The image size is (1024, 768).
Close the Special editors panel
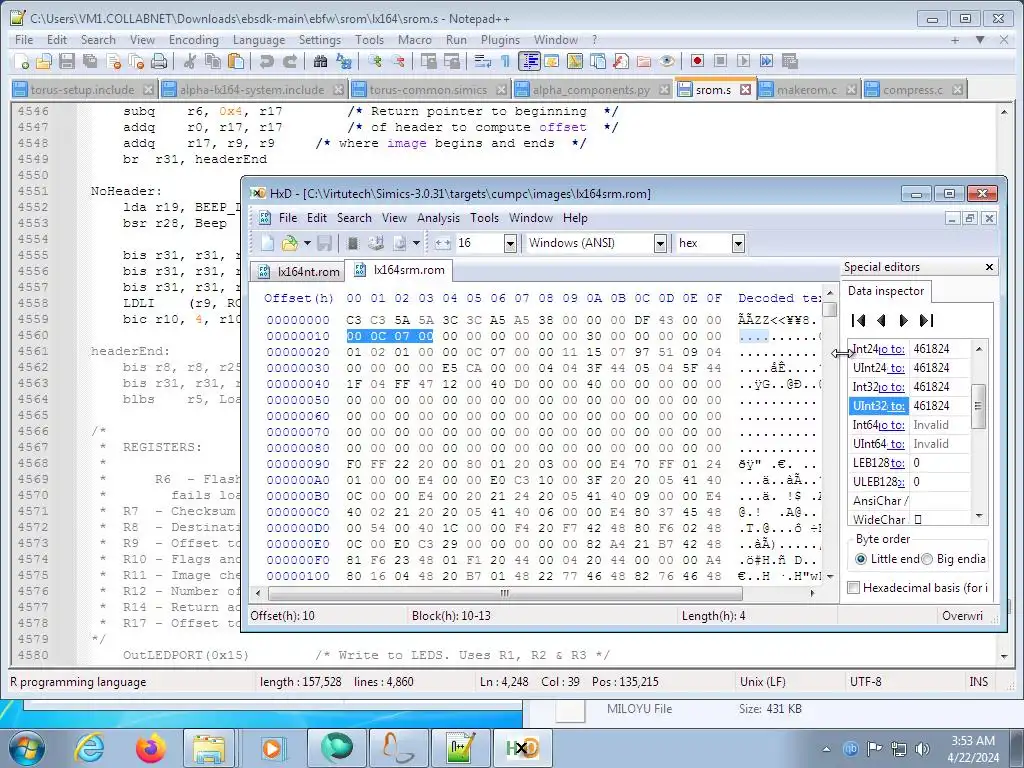[989, 267]
